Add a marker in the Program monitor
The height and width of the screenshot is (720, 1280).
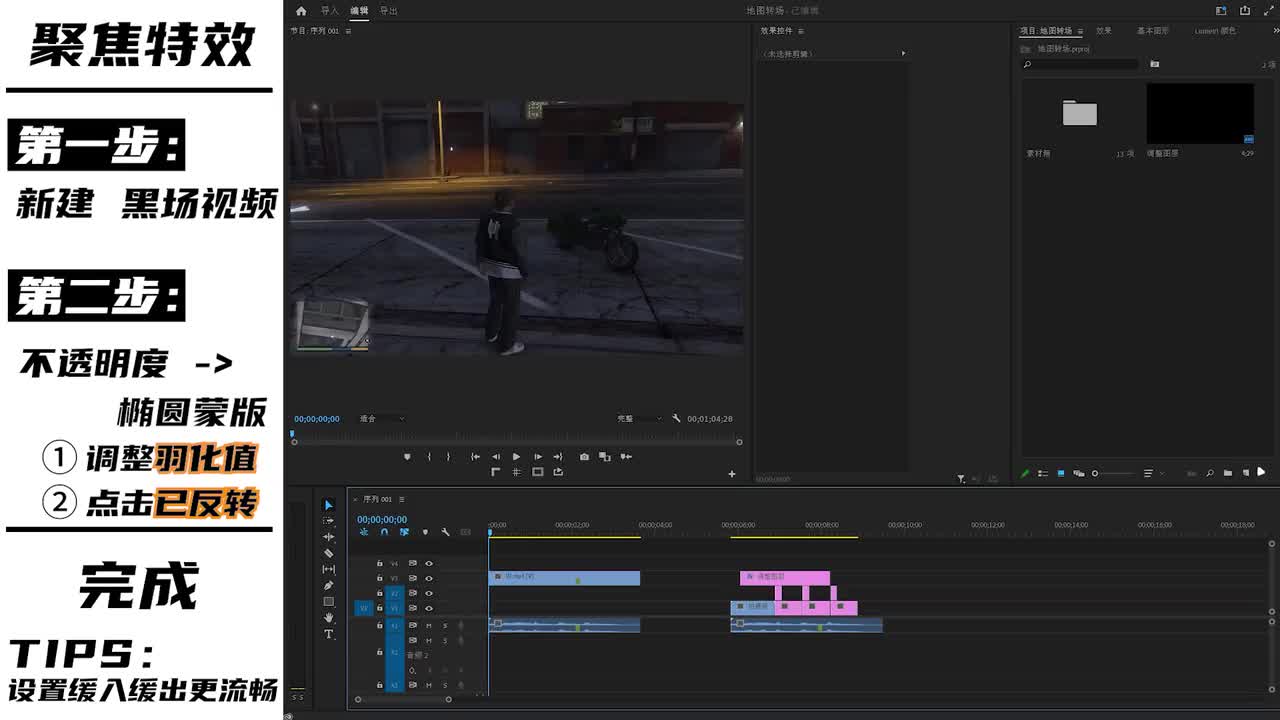coord(407,457)
